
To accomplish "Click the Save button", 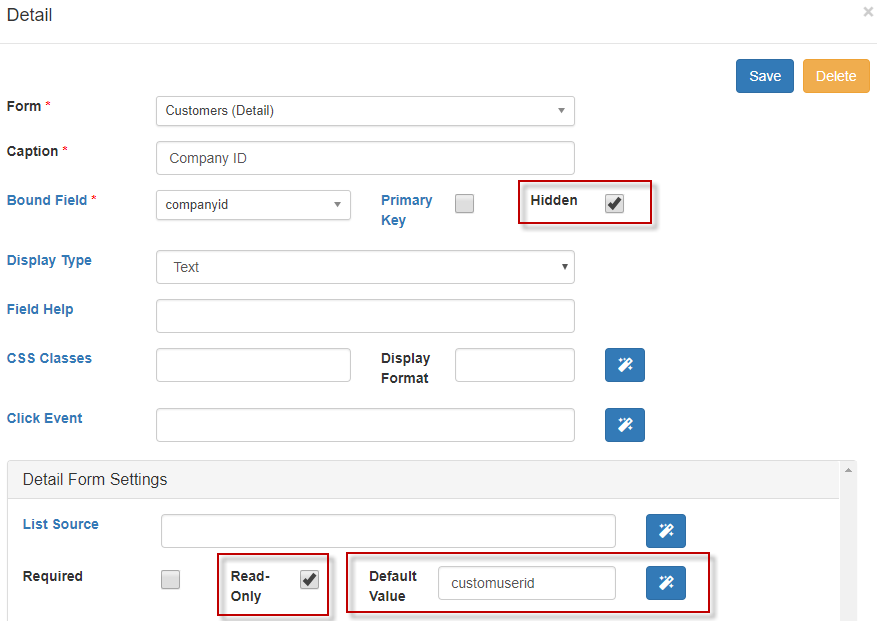I will pos(765,76).
